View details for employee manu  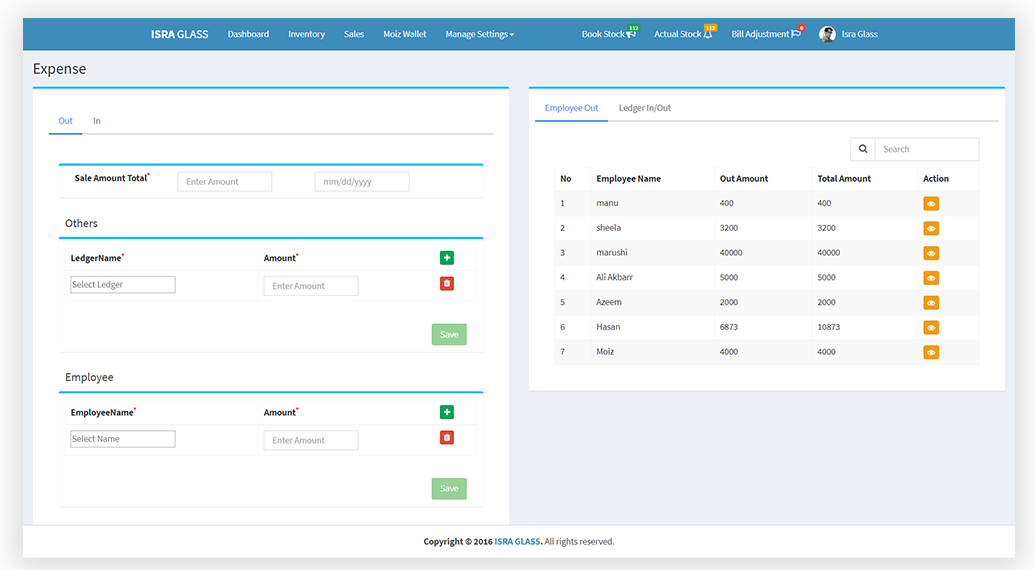pyautogui.click(x=931, y=204)
